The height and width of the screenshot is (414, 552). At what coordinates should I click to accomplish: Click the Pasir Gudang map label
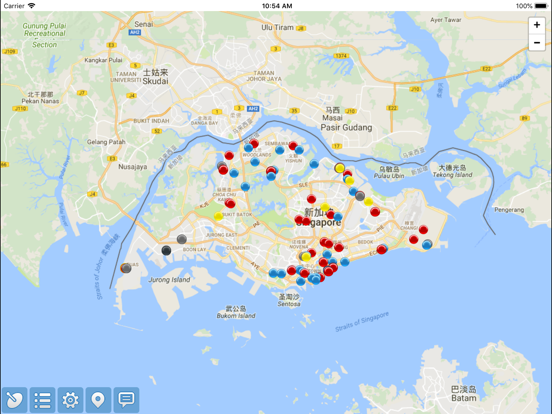[x=346, y=127]
